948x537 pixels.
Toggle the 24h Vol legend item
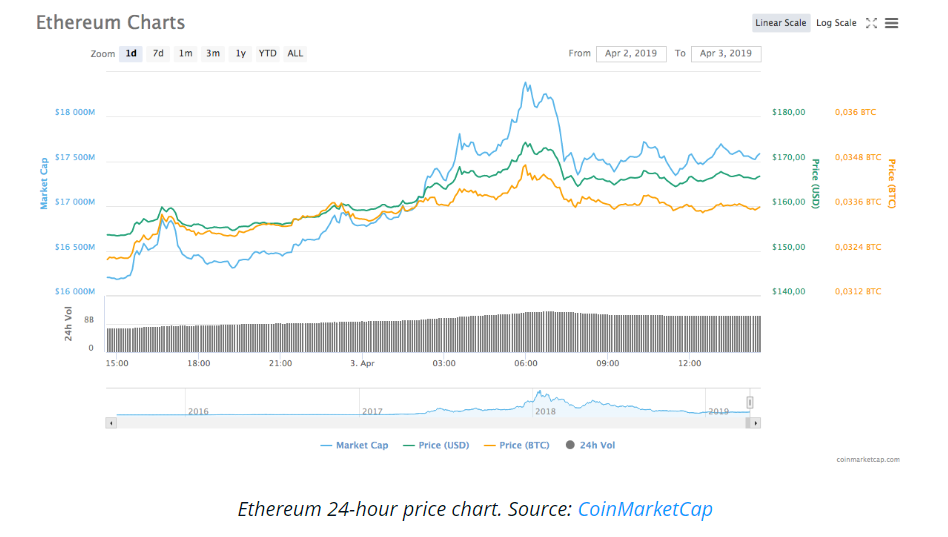point(591,445)
